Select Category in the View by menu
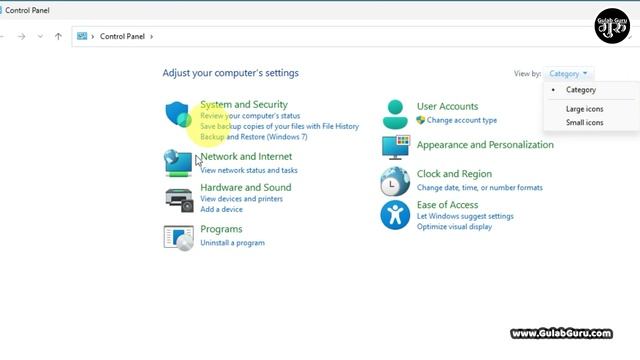Screen dimensions: 640x360 tap(581, 90)
